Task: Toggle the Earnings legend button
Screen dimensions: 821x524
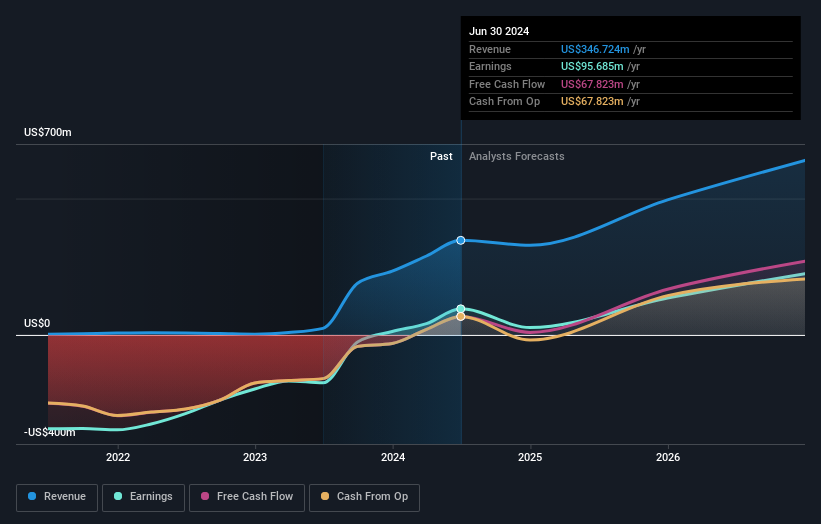Action: tap(143, 497)
